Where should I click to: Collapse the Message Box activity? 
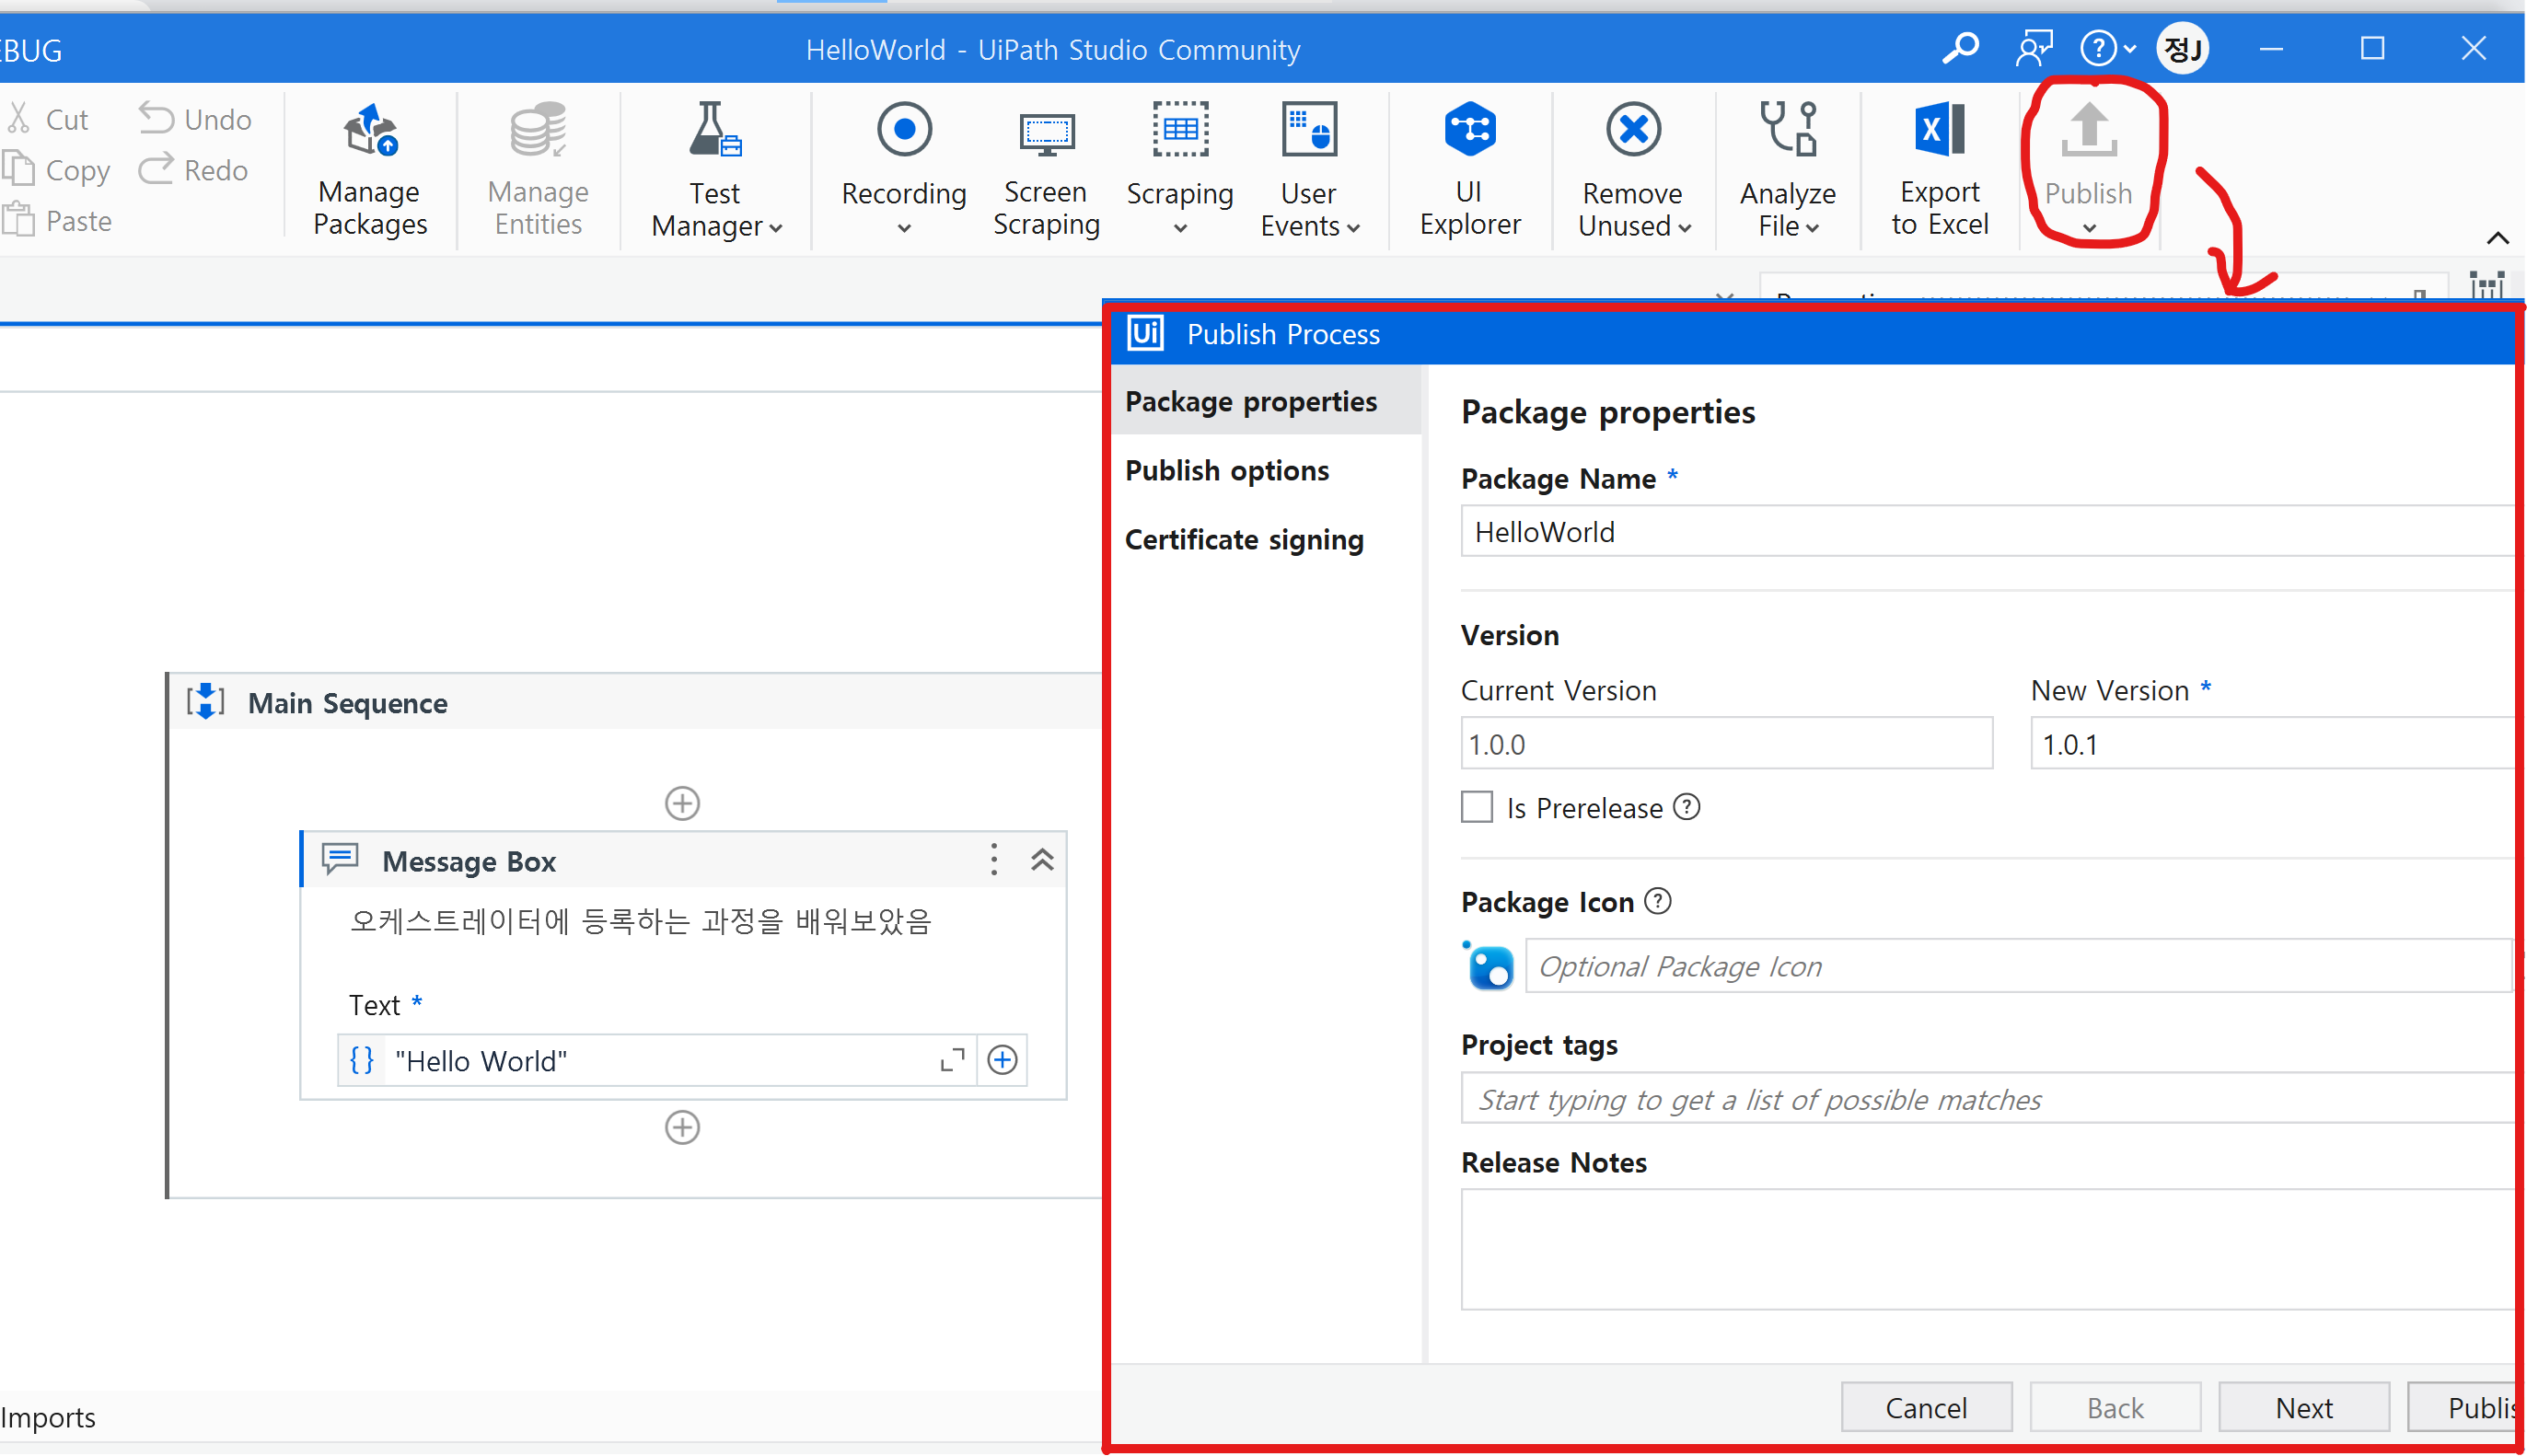point(1042,860)
